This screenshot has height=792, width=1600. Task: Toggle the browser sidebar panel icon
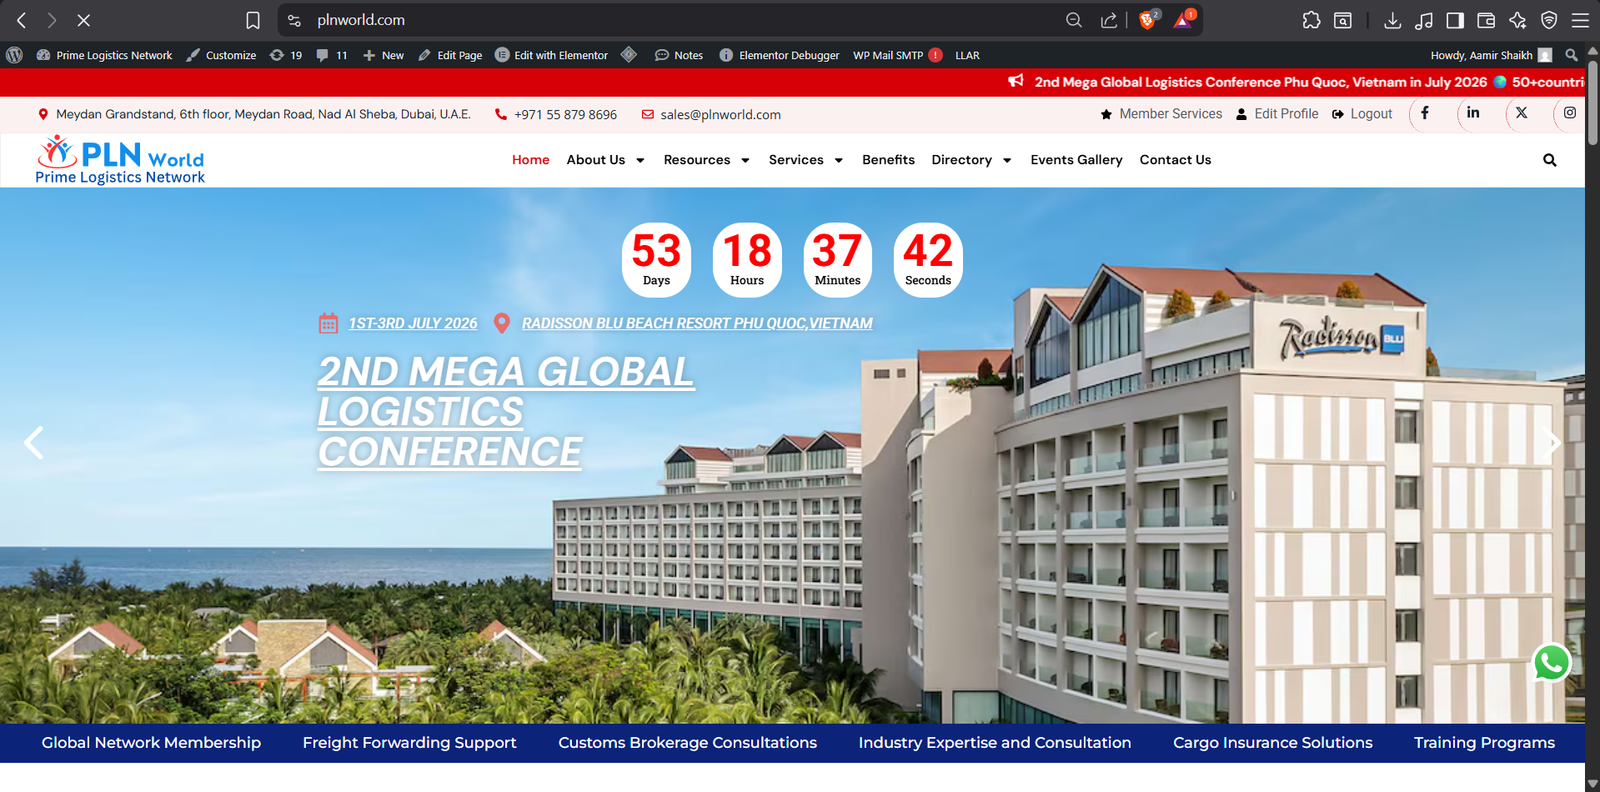[x=1455, y=20]
